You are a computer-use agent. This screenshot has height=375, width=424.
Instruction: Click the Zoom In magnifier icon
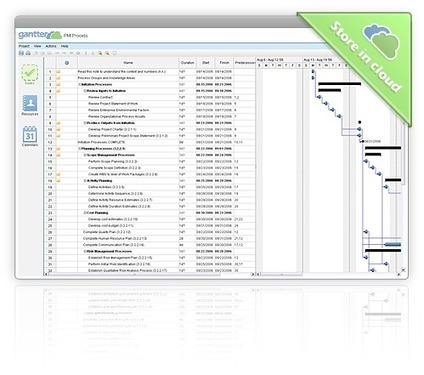[100, 53]
